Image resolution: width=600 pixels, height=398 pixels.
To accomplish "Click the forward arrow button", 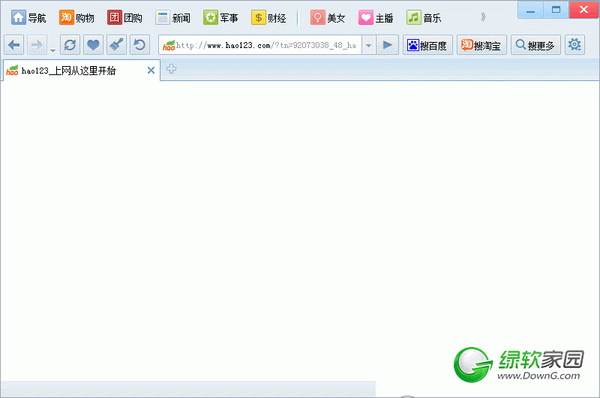I will click(37, 45).
